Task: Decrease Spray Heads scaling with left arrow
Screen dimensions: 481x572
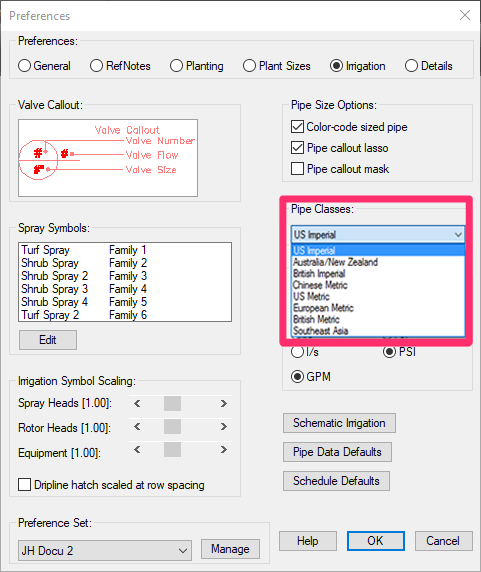Action: 137,403
